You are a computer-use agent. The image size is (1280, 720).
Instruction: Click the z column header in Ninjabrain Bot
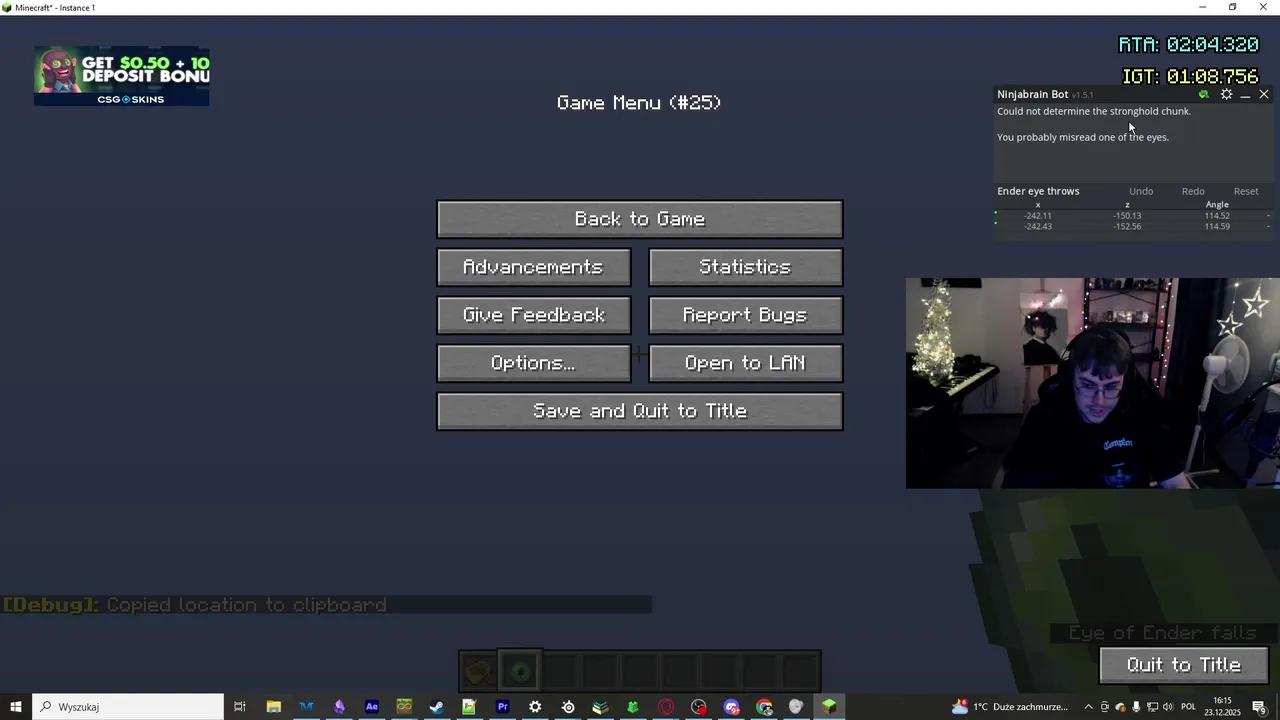(x=1127, y=205)
